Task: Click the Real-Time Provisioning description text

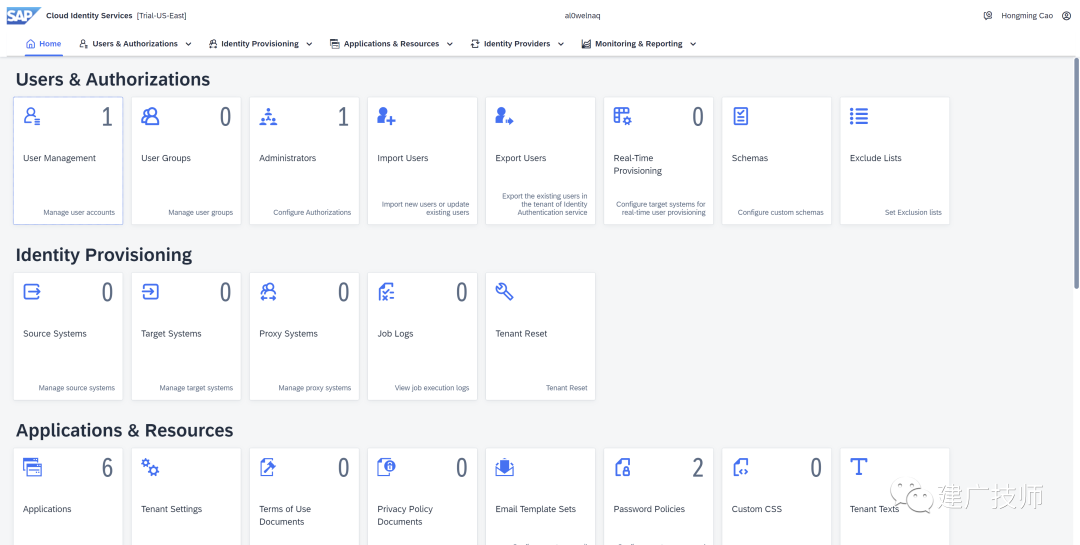Action: (x=661, y=208)
